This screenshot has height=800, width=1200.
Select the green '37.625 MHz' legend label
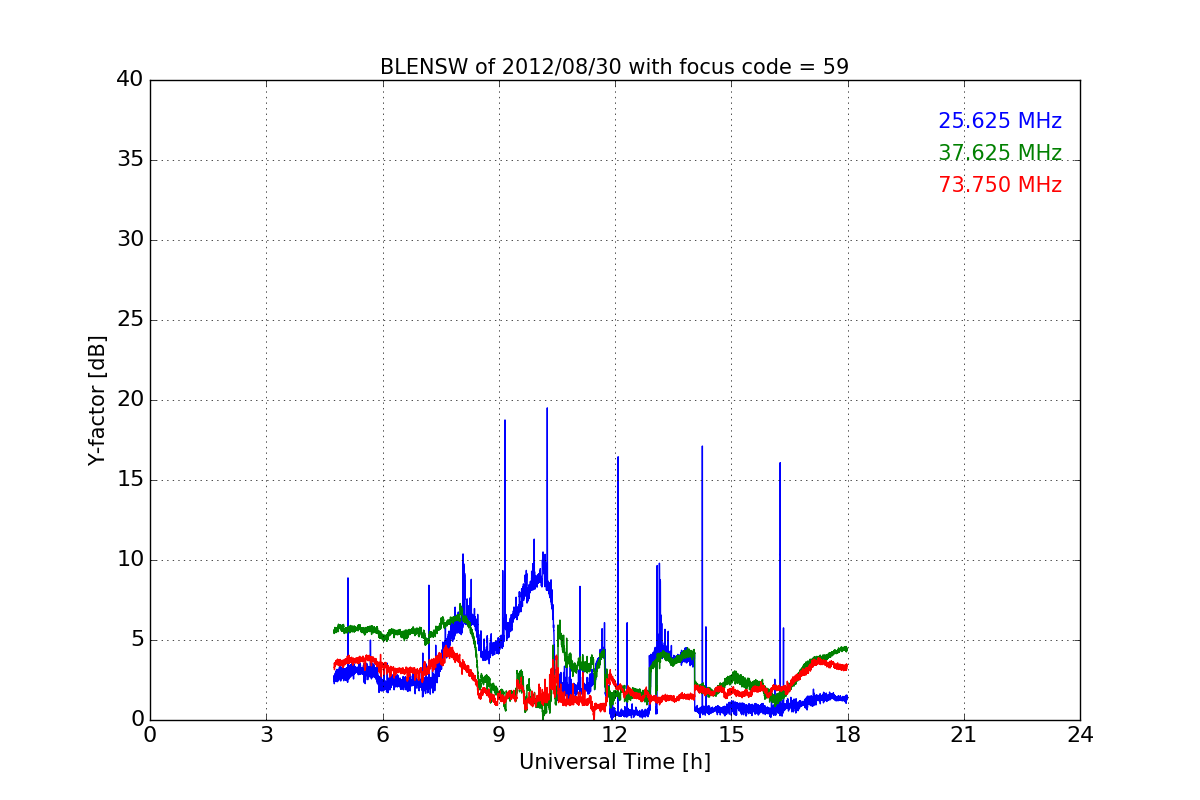click(x=1000, y=153)
